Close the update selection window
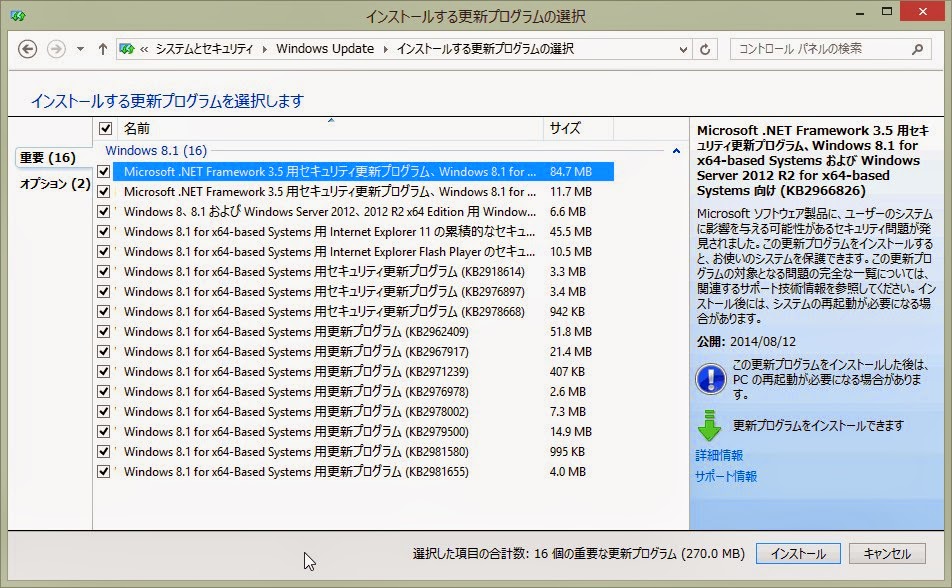This screenshot has width=952, height=588. click(923, 12)
